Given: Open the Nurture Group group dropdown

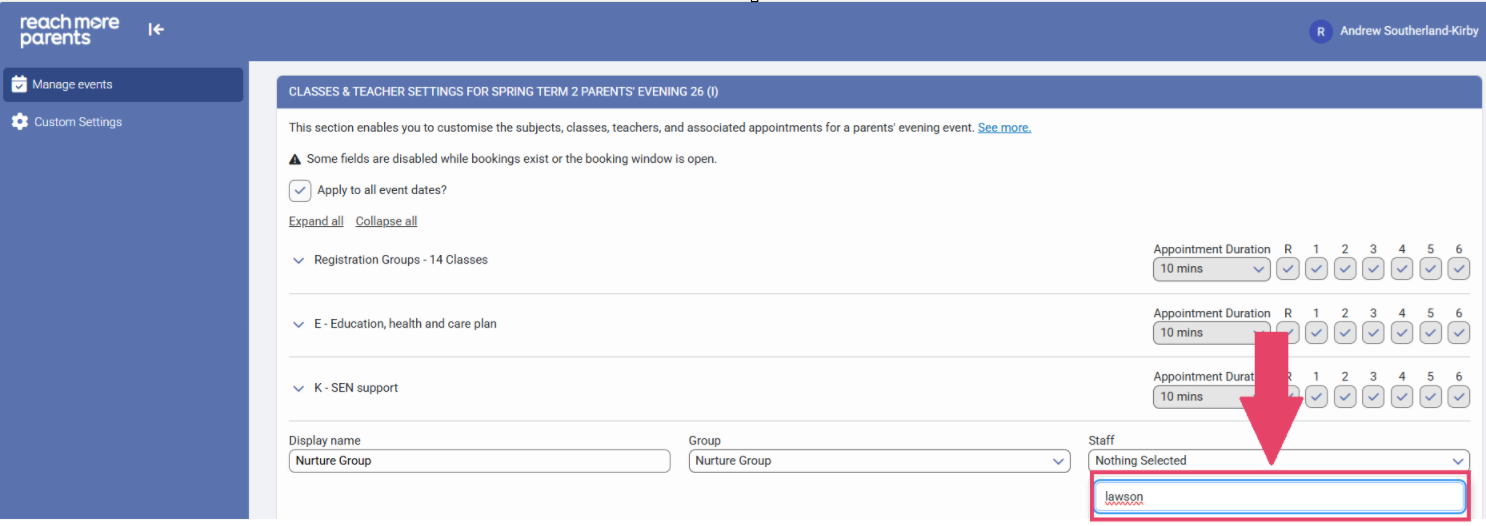Looking at the screenshot, I should 879,461.
